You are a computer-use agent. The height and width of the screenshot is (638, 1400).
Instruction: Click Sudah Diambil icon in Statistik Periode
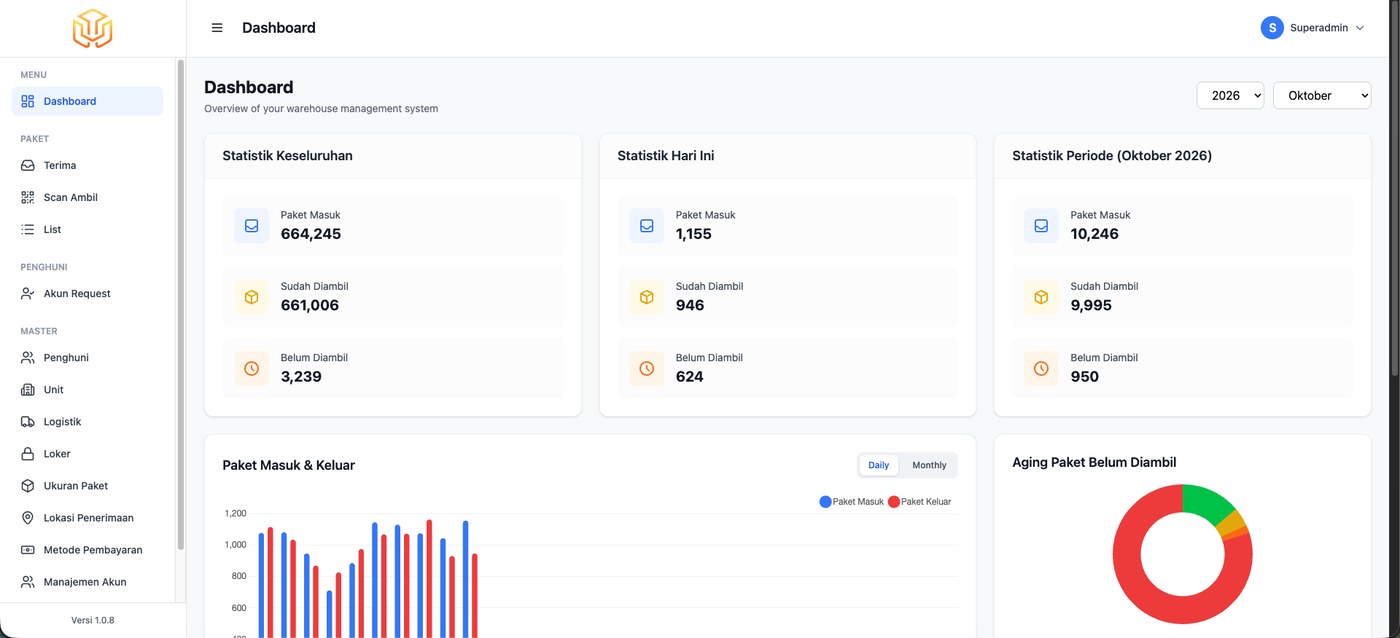pos(1041,297)
